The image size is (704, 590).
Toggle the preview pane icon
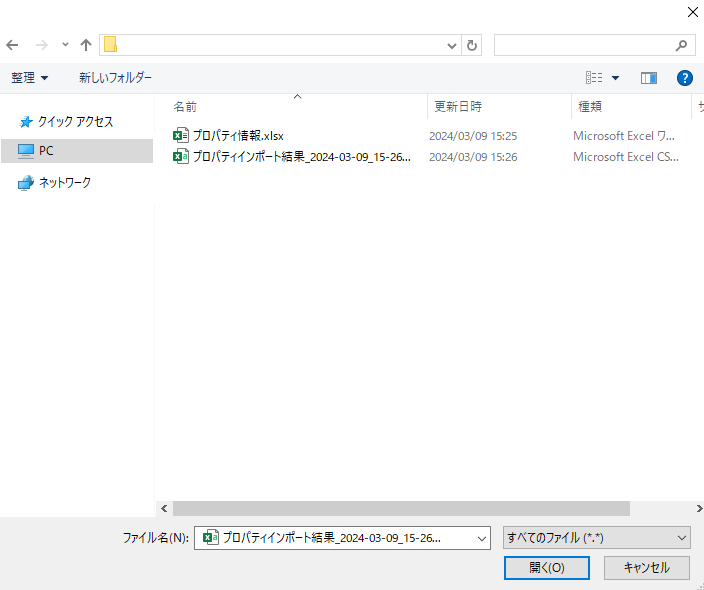(648, 78)
